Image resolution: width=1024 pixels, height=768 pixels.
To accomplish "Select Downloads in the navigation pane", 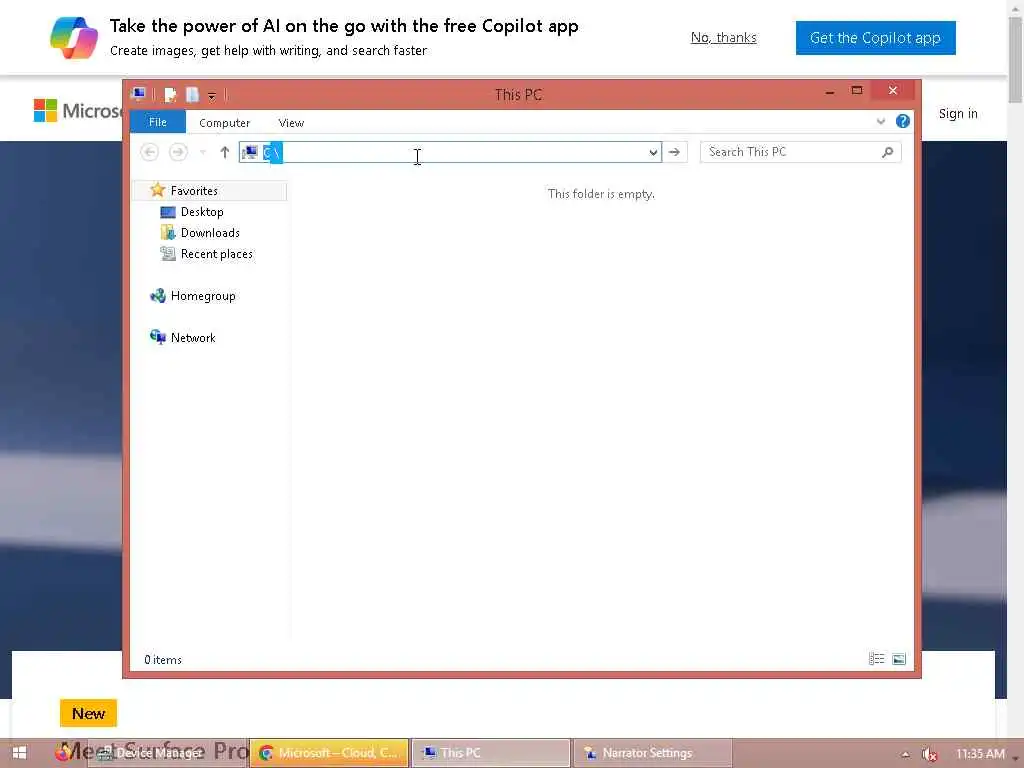I will 210,232.
